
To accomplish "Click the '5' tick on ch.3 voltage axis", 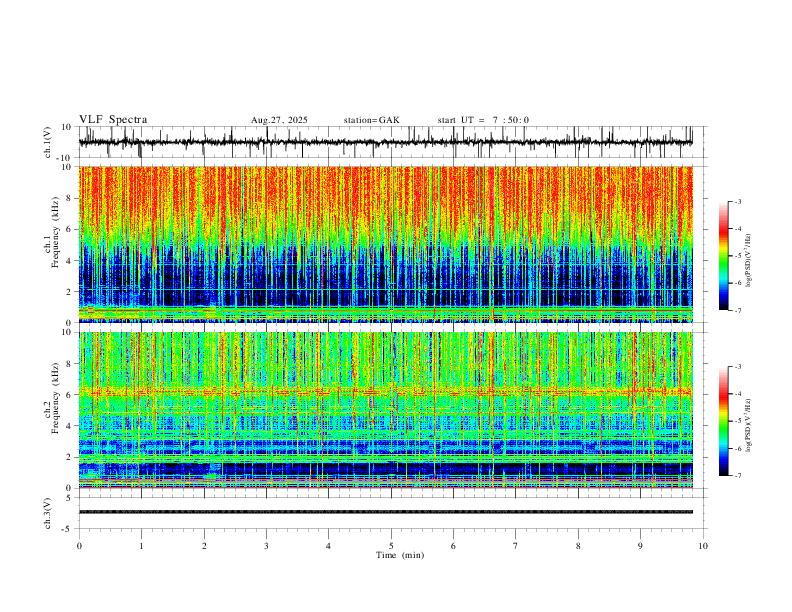I will coord(69,498).
